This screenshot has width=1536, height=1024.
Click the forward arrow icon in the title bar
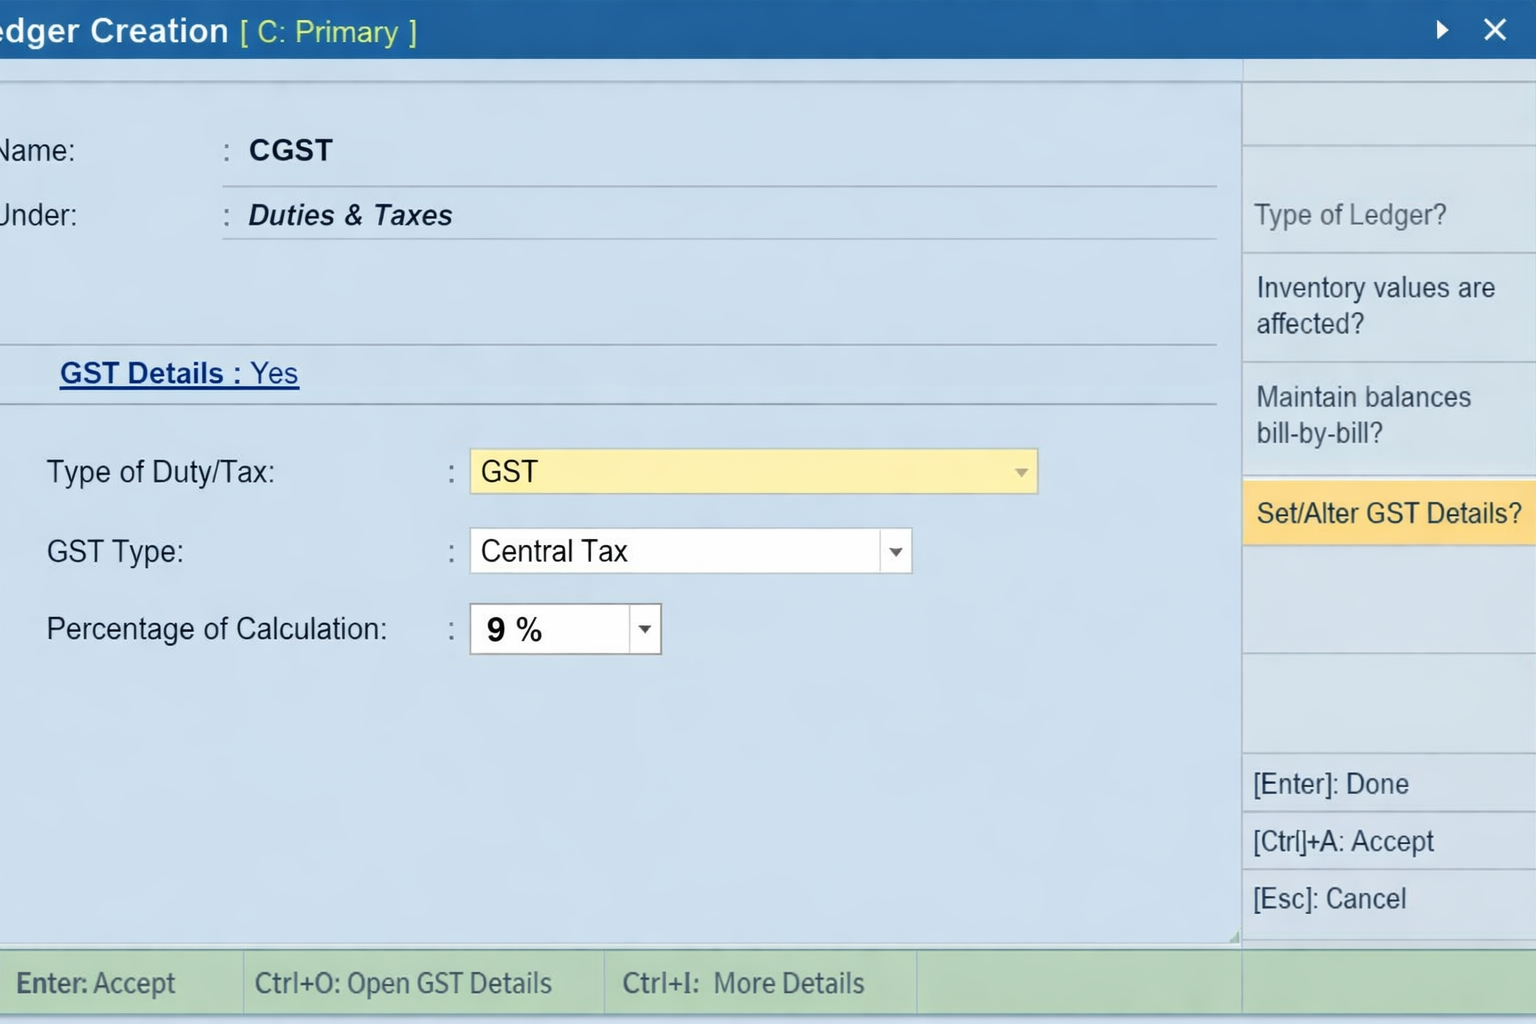click(1442, 30)
